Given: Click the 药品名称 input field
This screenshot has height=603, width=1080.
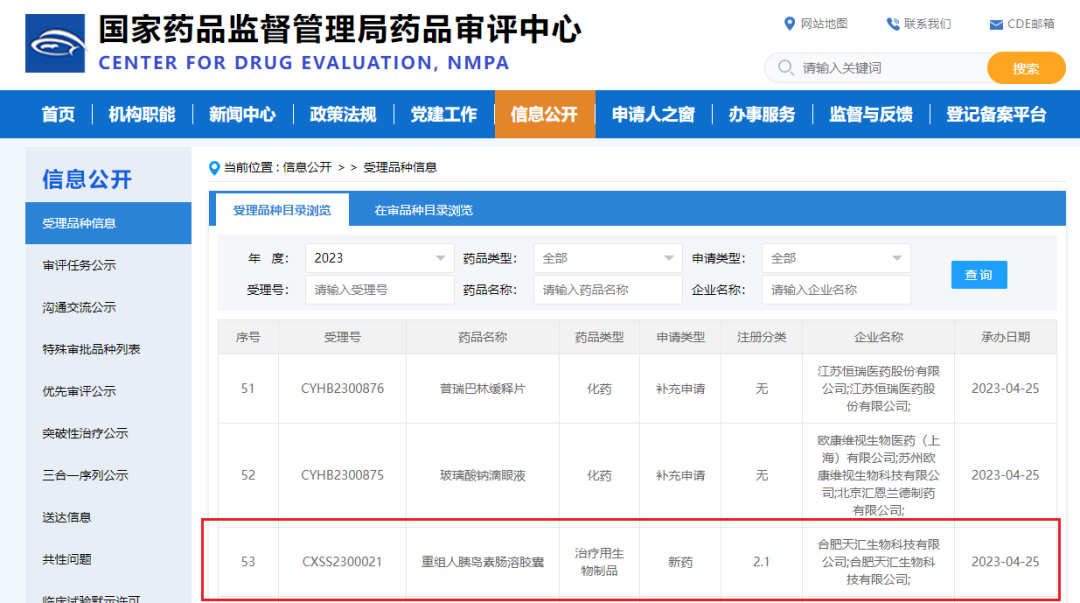Looking at the screenshot, I should point(607,290).
